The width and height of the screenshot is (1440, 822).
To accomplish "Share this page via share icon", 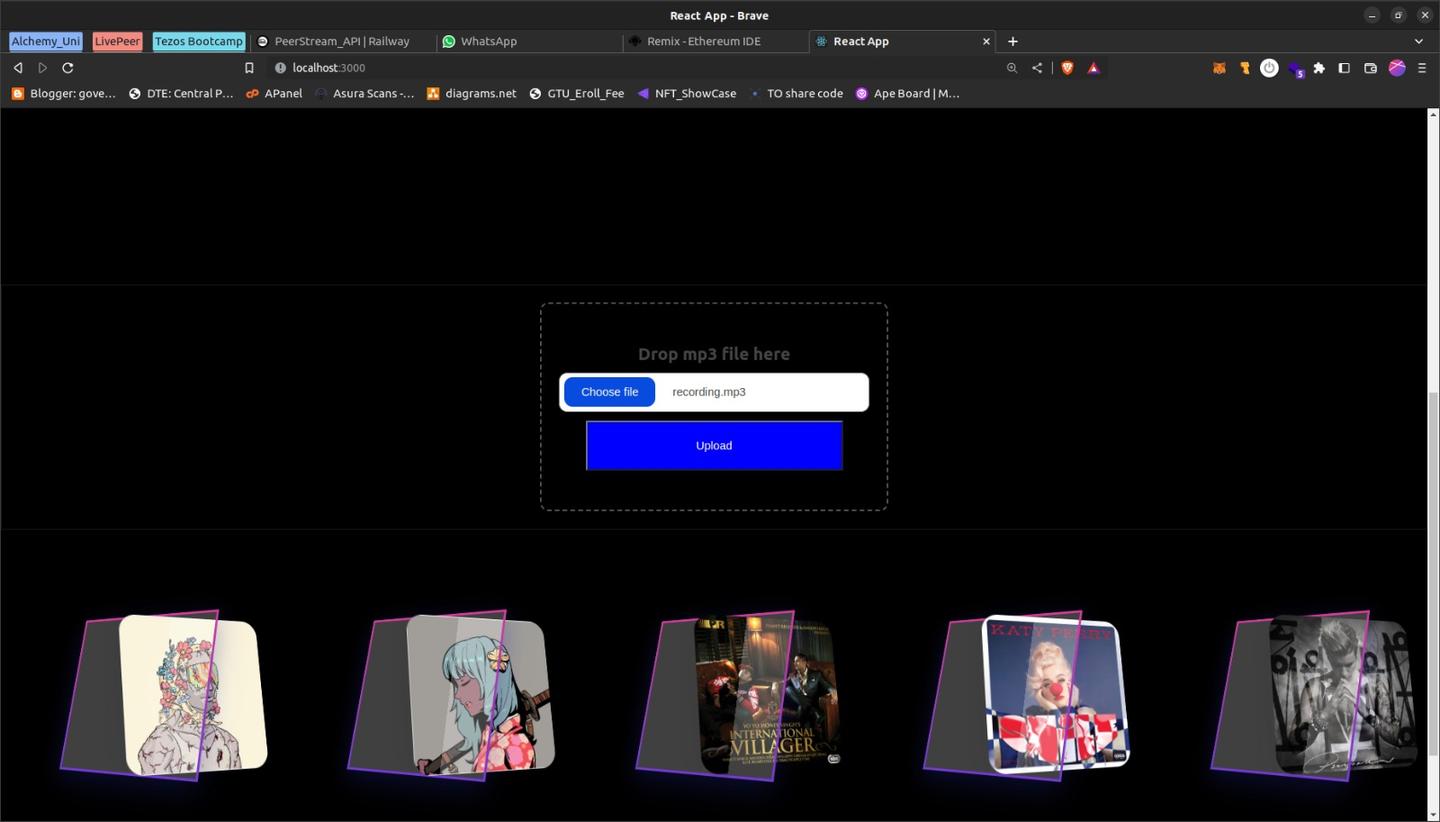I will (x=1037, y=68).
